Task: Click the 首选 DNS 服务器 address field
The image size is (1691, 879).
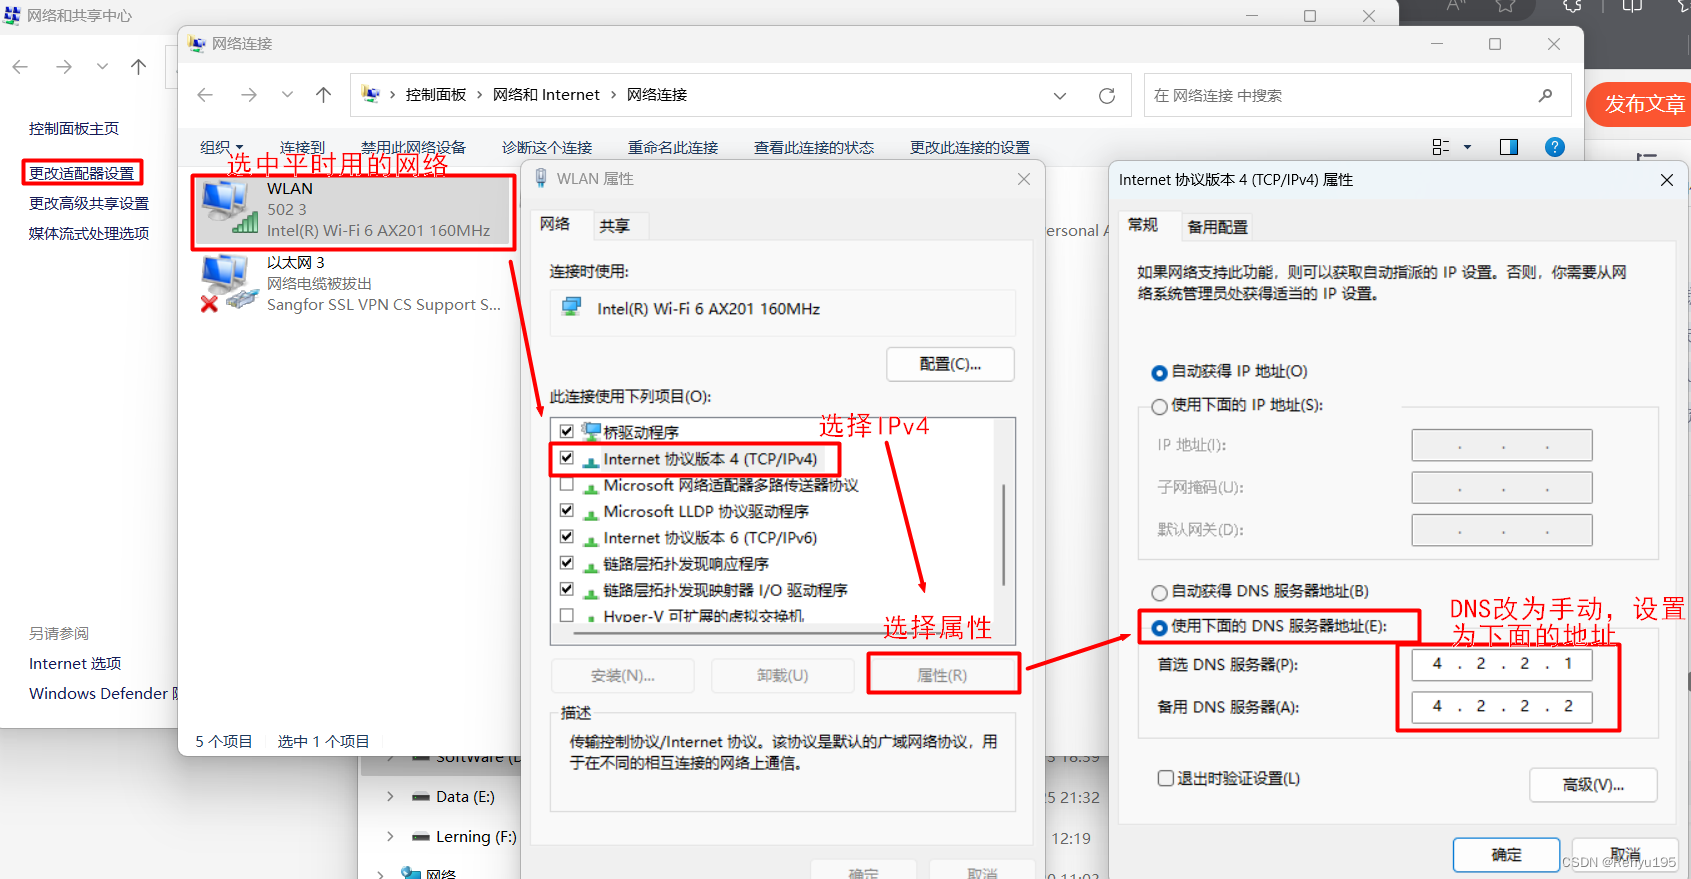Action: 1502,664
